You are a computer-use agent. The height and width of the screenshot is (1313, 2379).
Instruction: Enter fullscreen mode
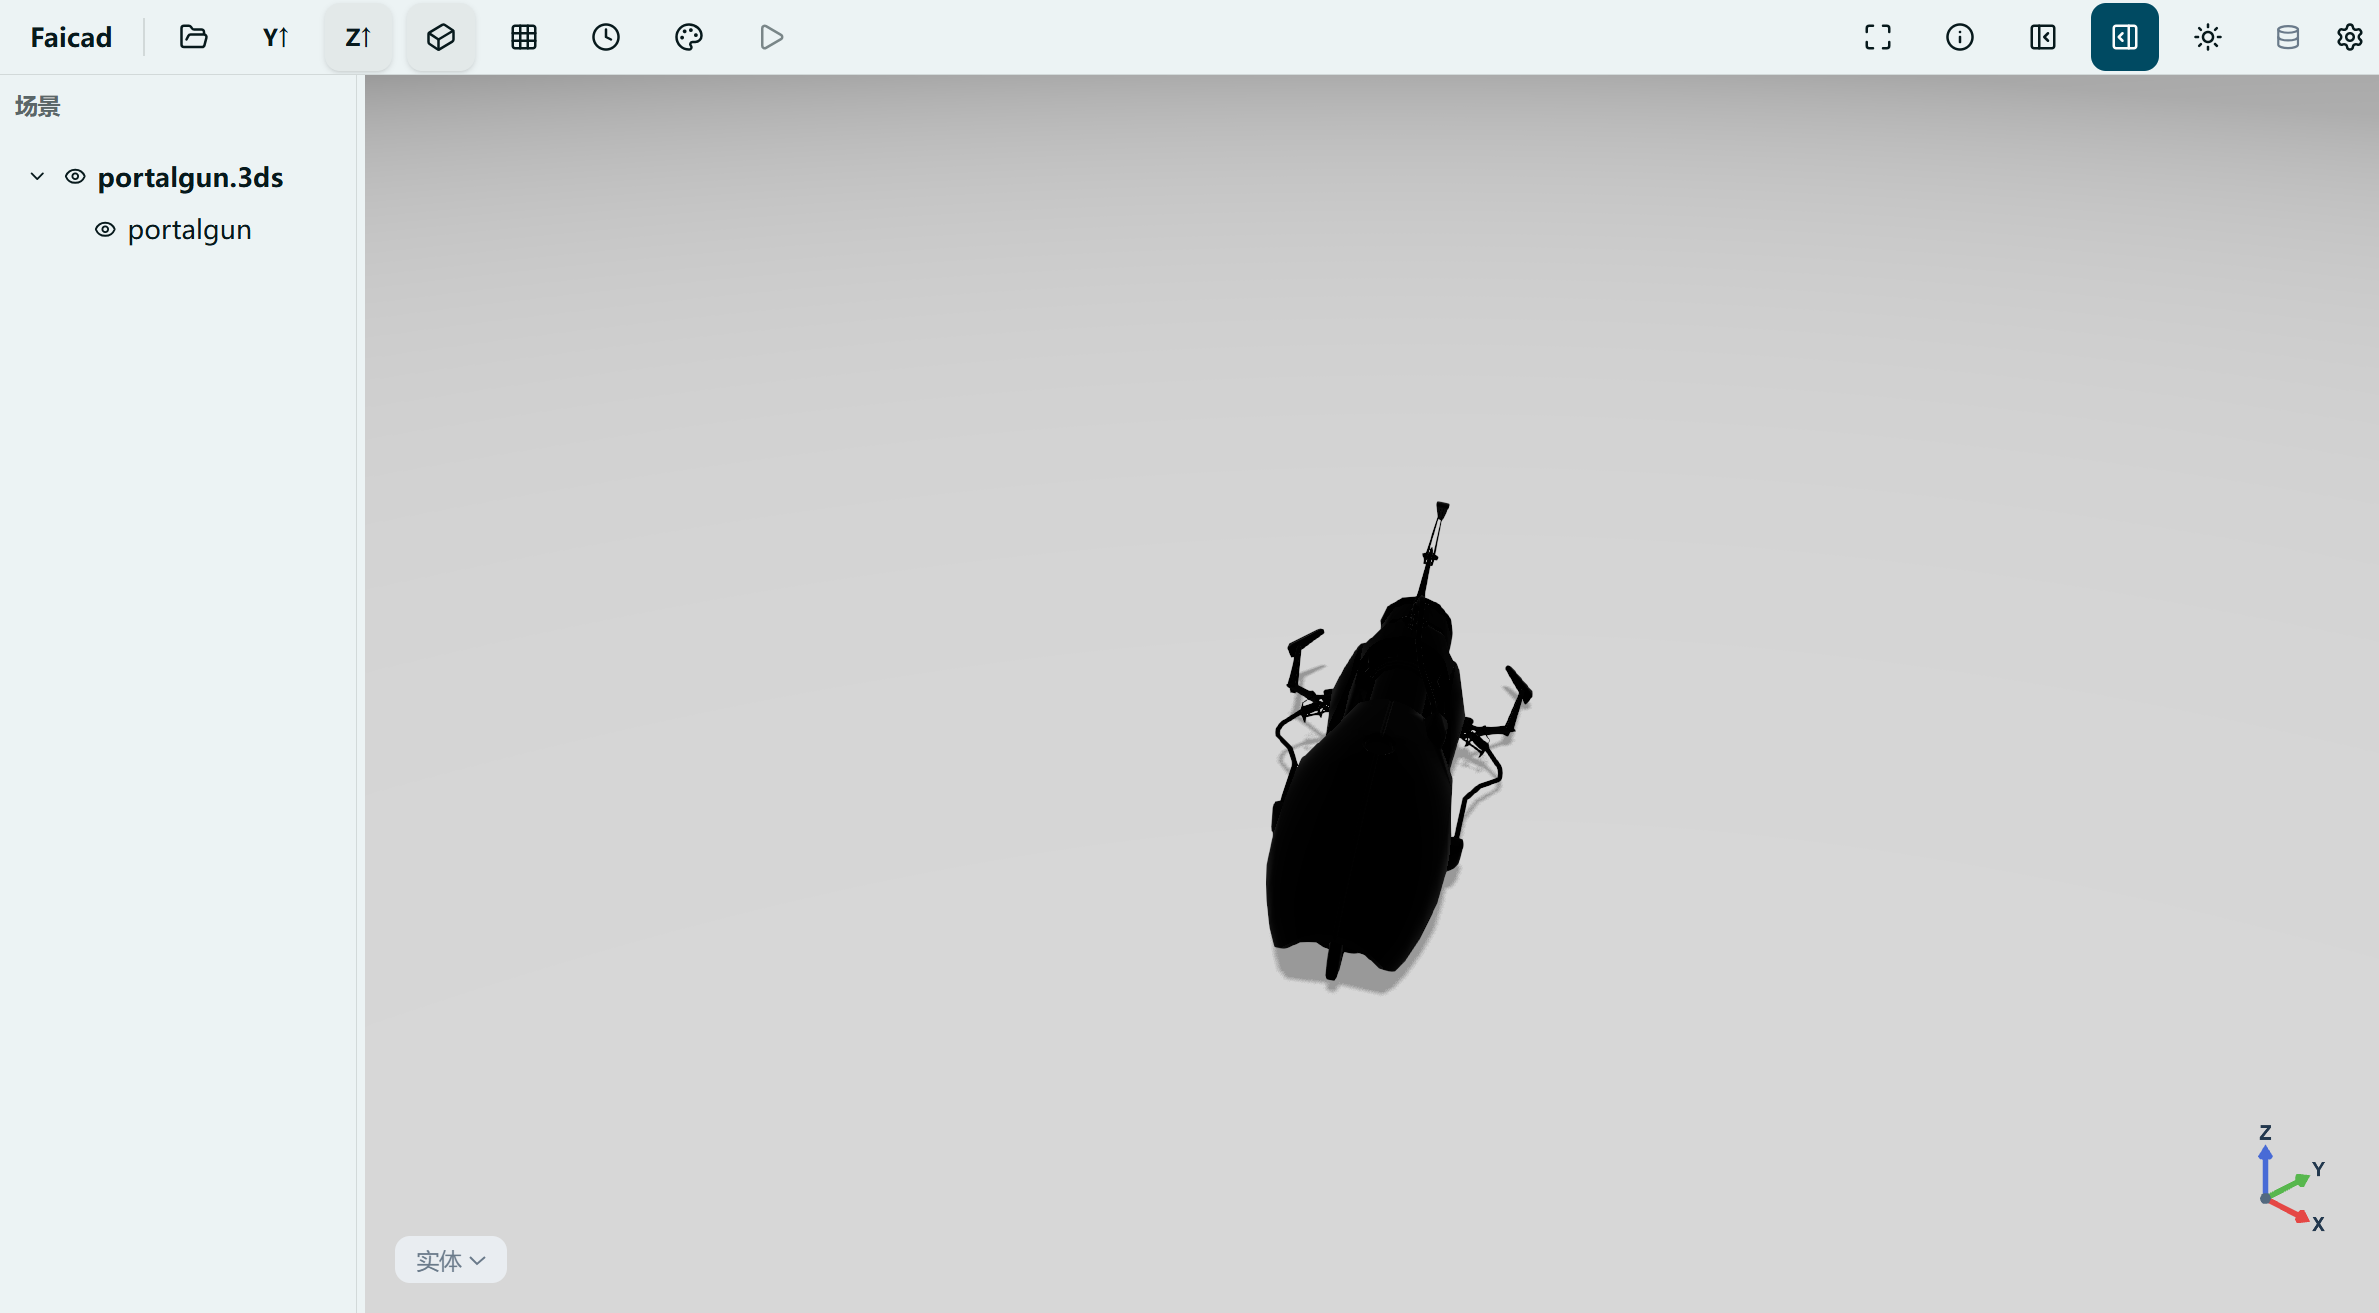click(1878, 37)
